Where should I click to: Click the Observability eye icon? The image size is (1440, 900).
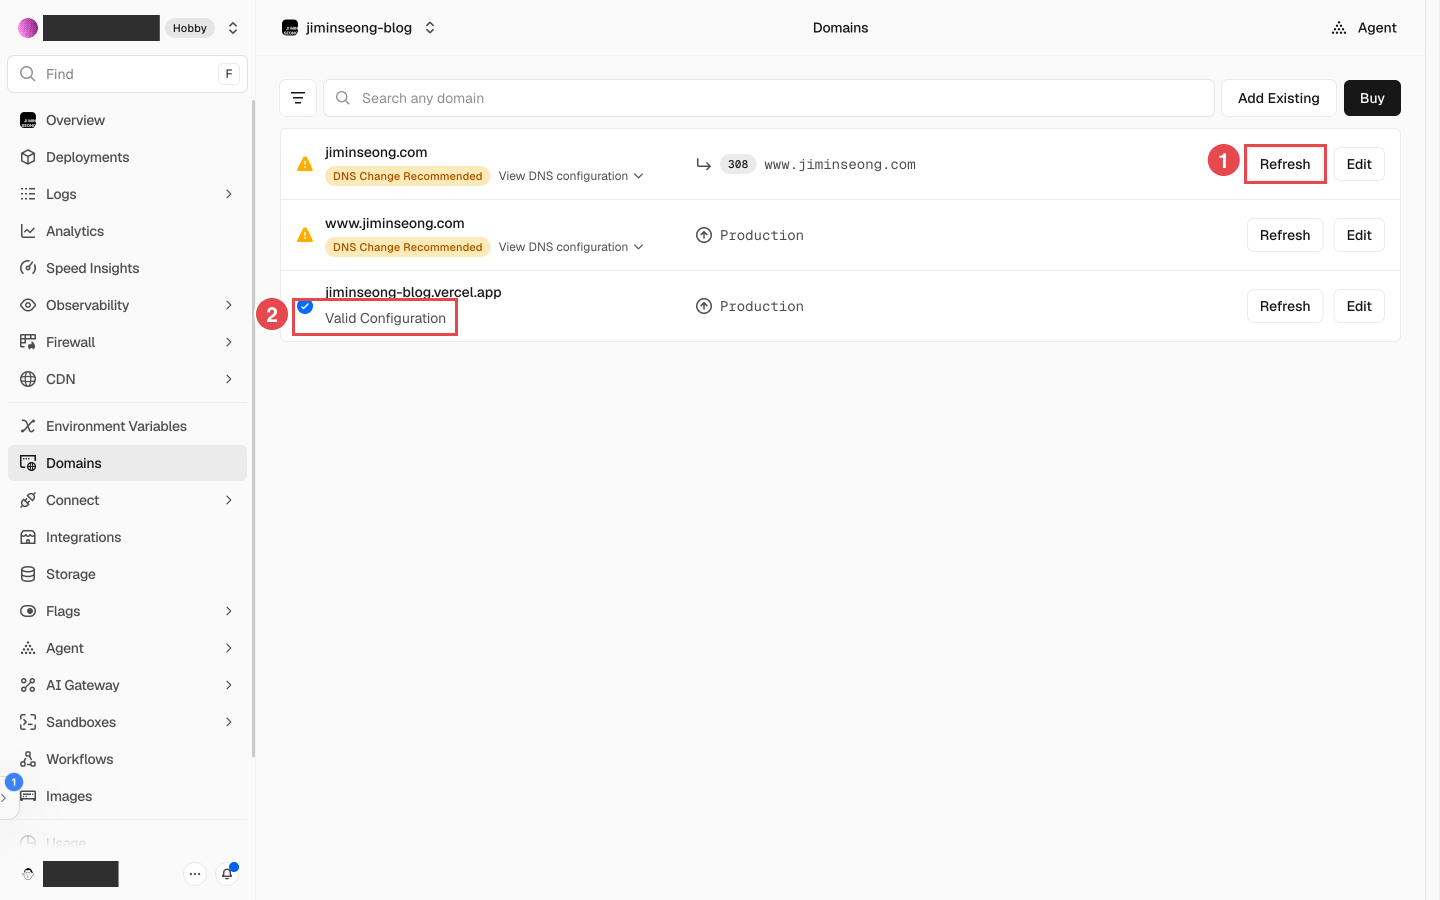click(28, 305)
